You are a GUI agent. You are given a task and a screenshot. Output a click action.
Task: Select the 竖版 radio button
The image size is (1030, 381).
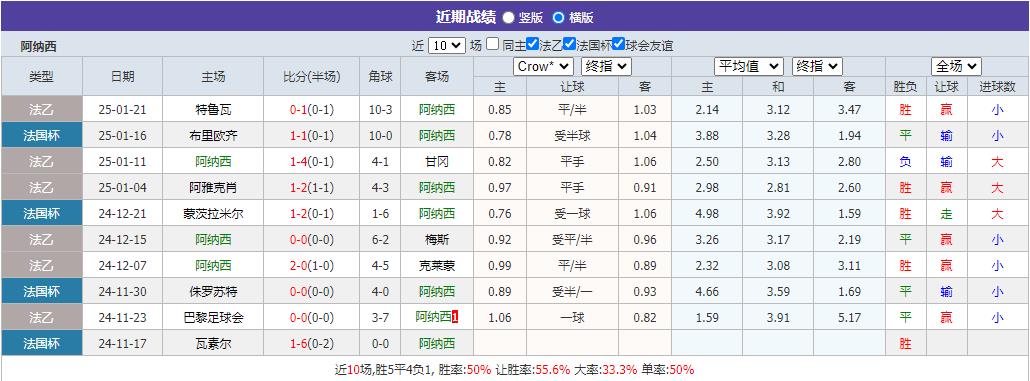tap(508, 18)
